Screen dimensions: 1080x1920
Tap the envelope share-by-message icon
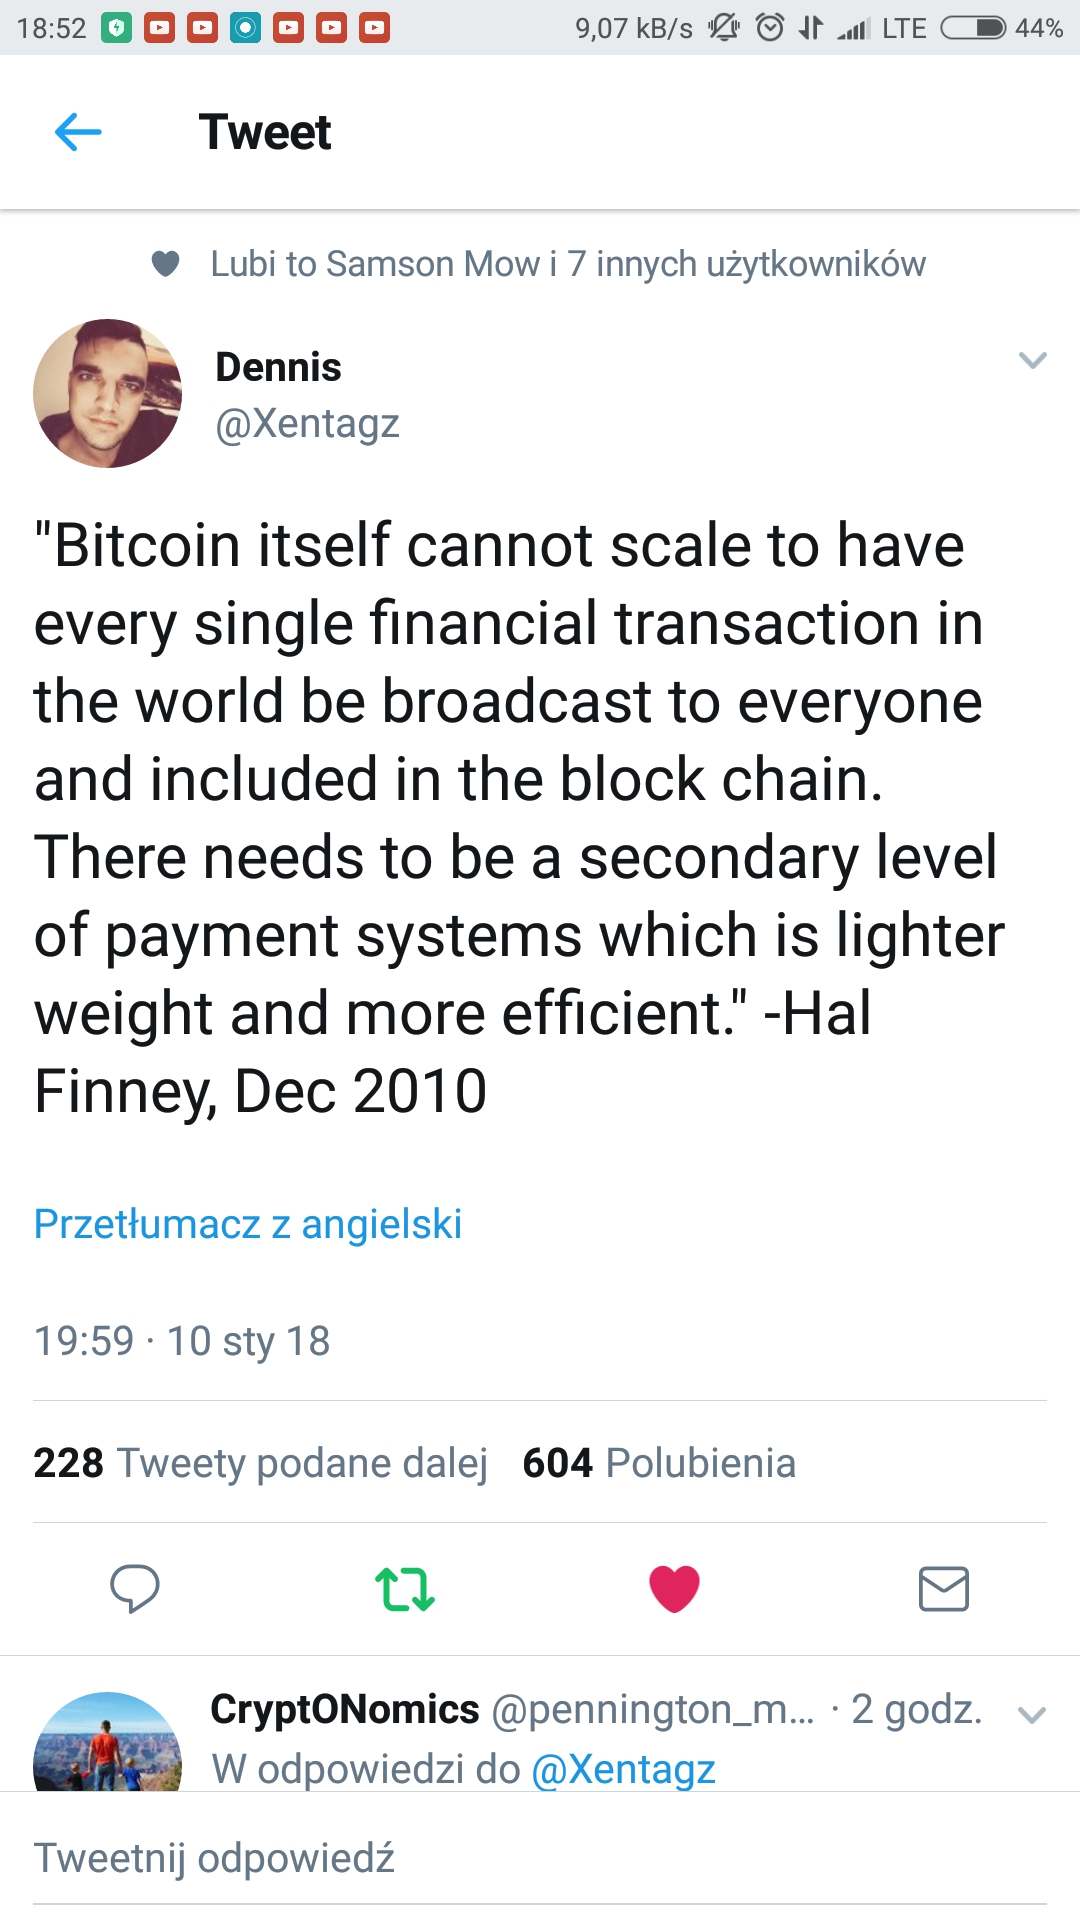point(943,1589)
